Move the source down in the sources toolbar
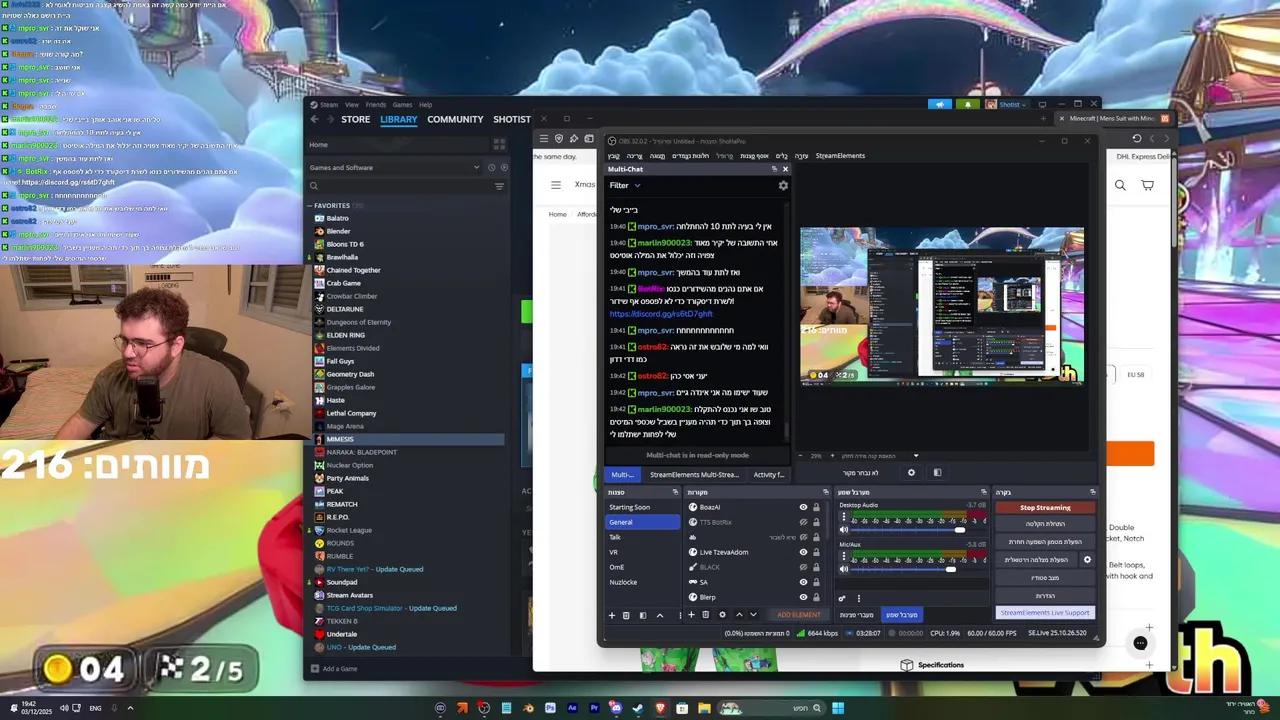 (753, 615)
